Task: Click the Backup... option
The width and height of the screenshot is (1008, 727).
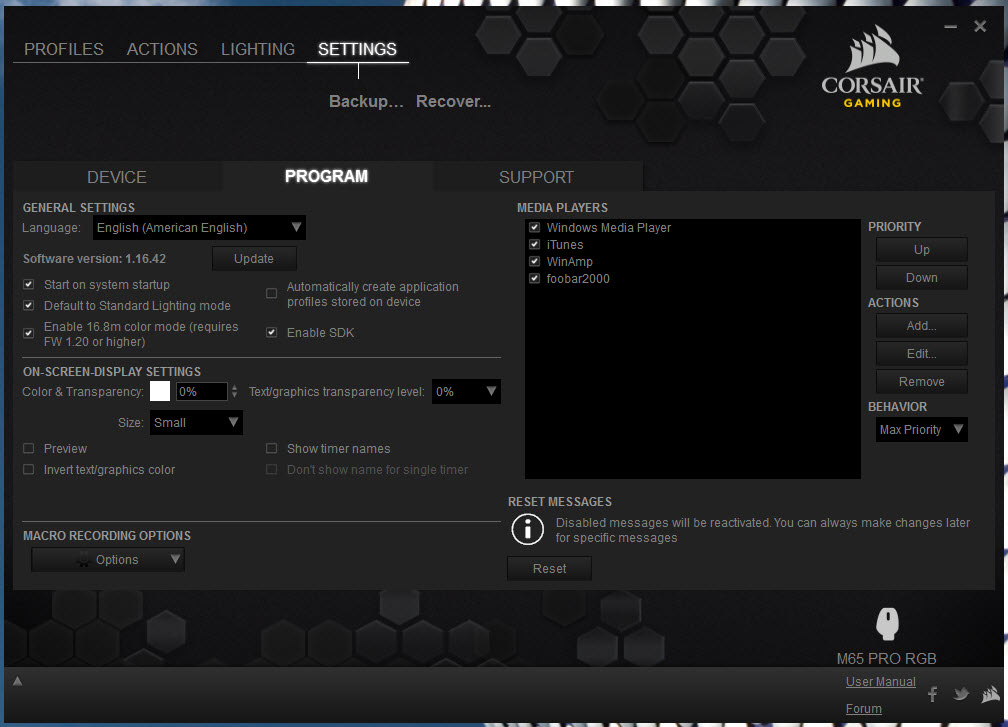Action: click(366, 102)
